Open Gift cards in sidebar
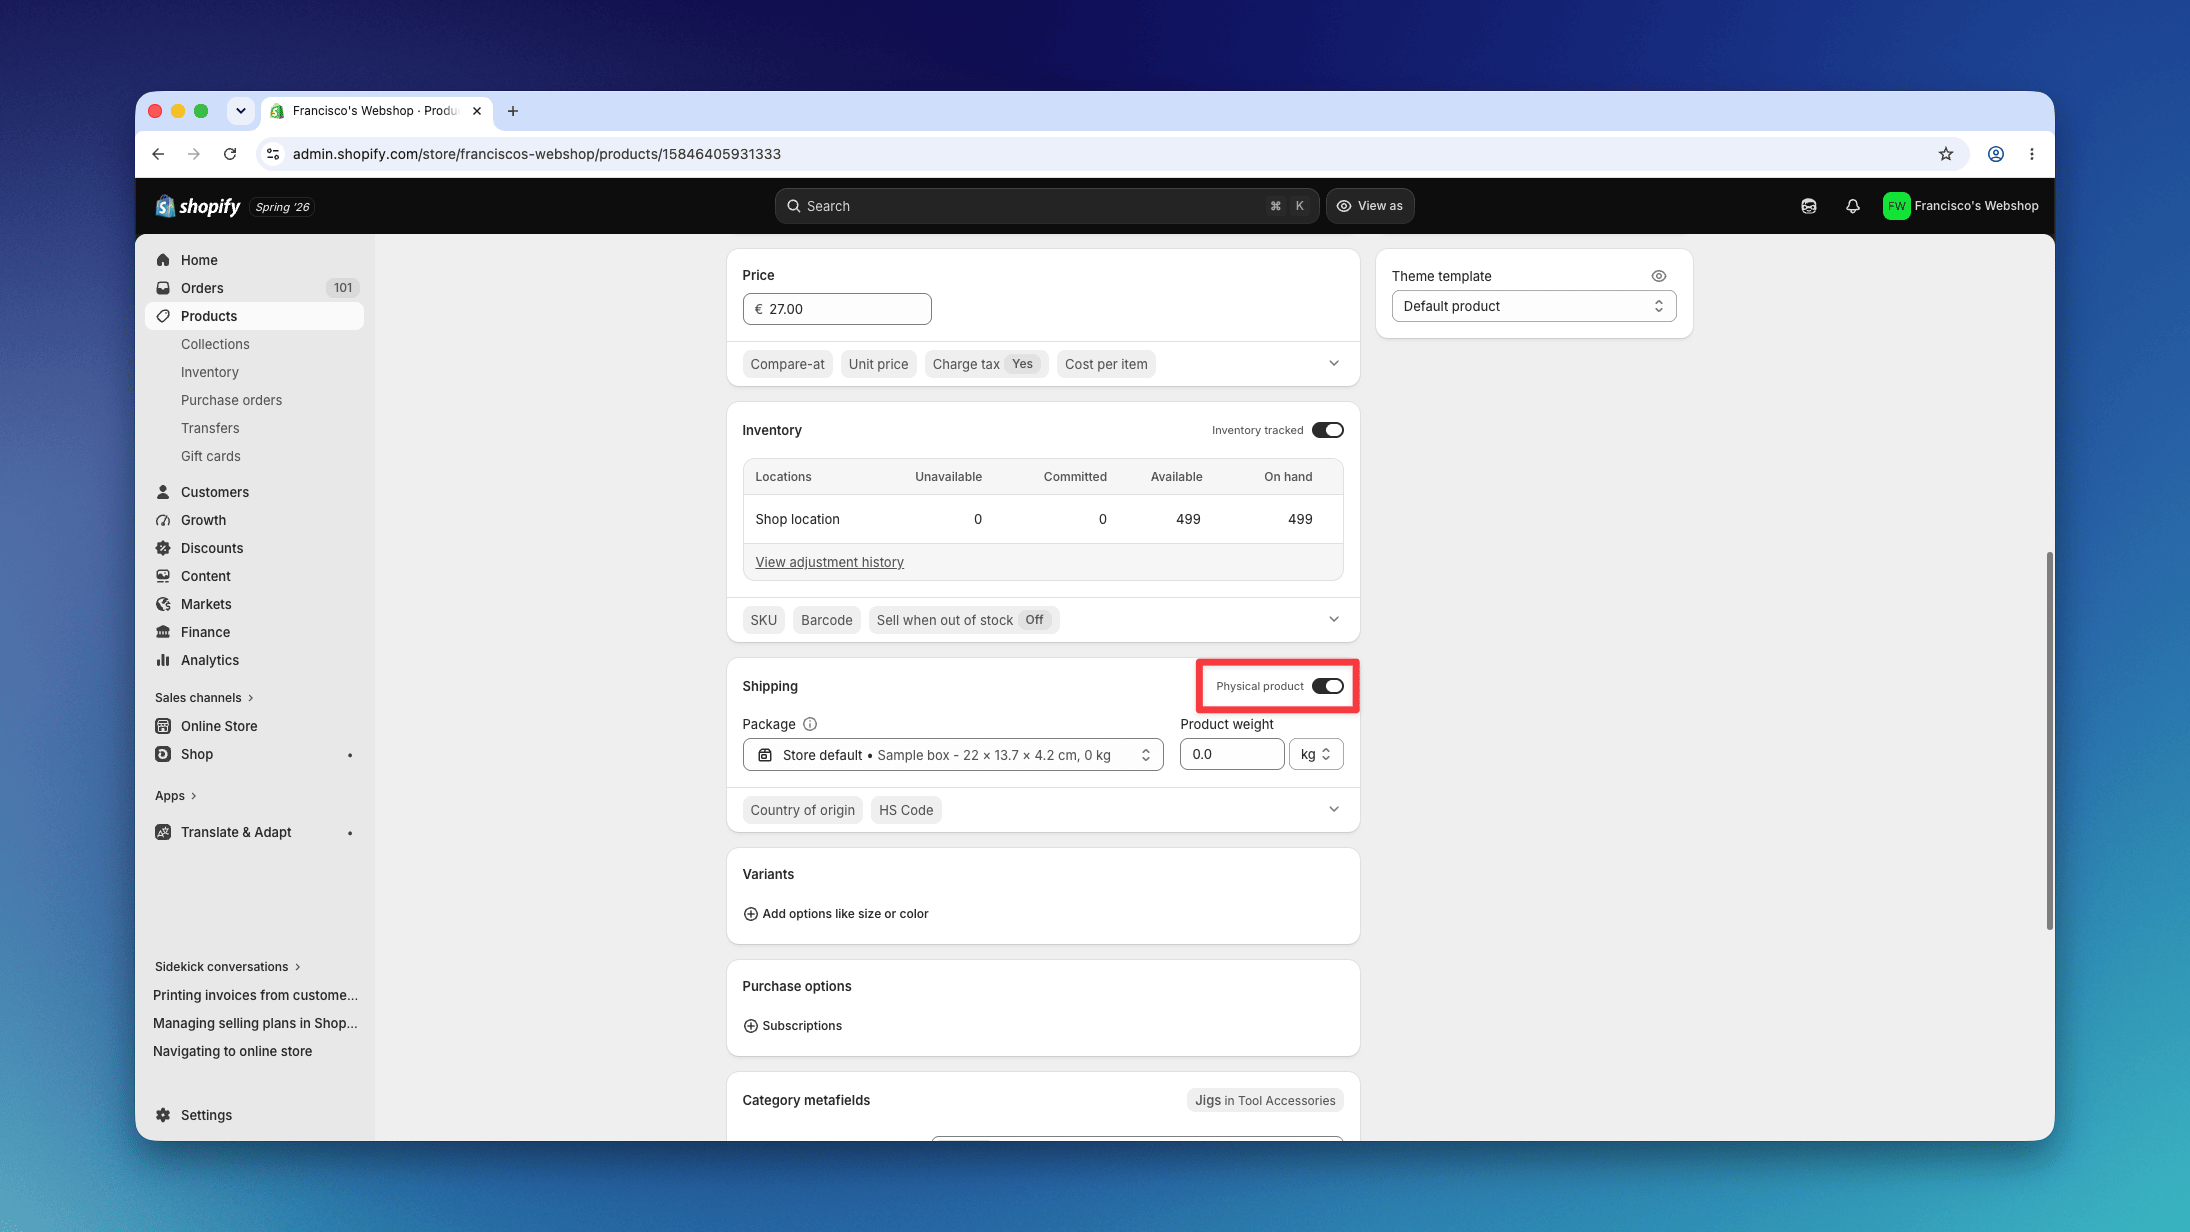The height and width of the screenshot is (1232, 2190). tap(211, 456)
